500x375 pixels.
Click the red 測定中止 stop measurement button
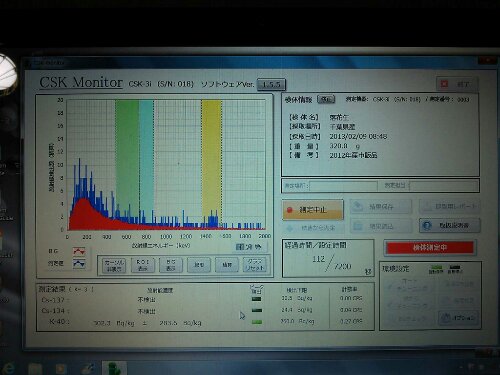[x=313, y=210]
